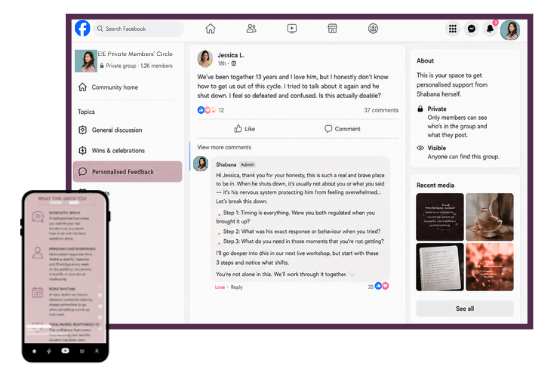Viewport: 557px width, 372px height.
Task: Click See all under Recent media
Action: pyautogui.click(x=465, y=308)
